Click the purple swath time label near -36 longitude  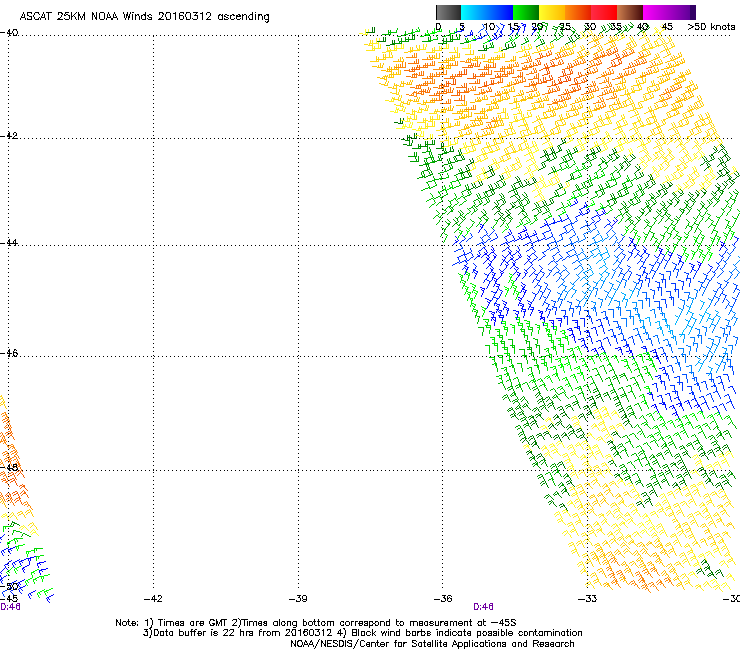coord(483,607)
